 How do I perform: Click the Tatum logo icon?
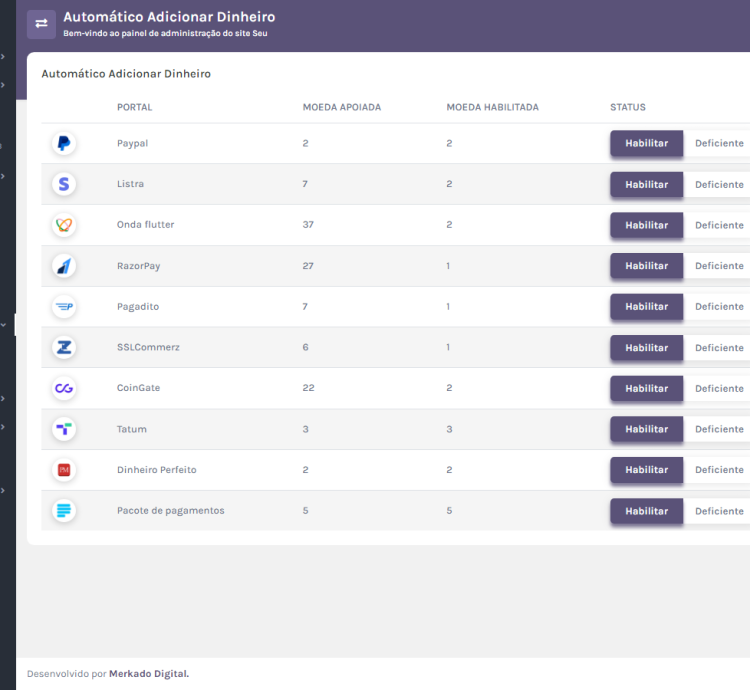click(x=64, y=429)
